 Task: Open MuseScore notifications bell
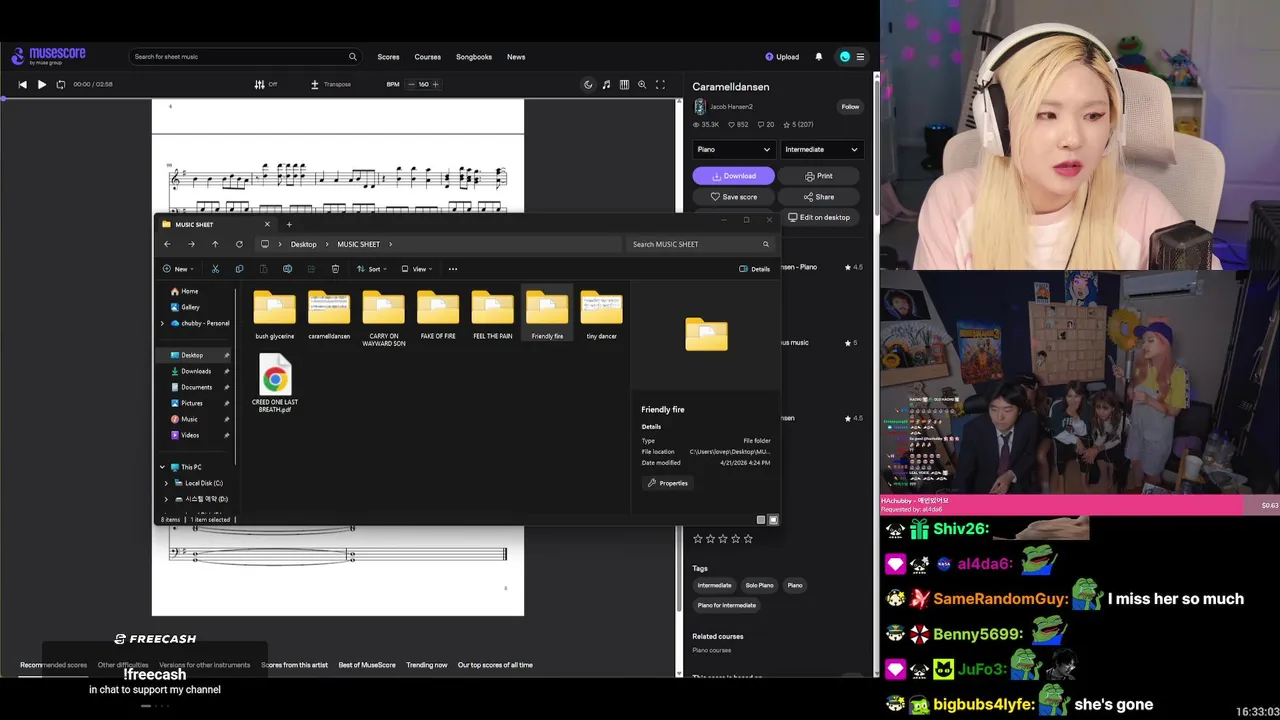819,57
